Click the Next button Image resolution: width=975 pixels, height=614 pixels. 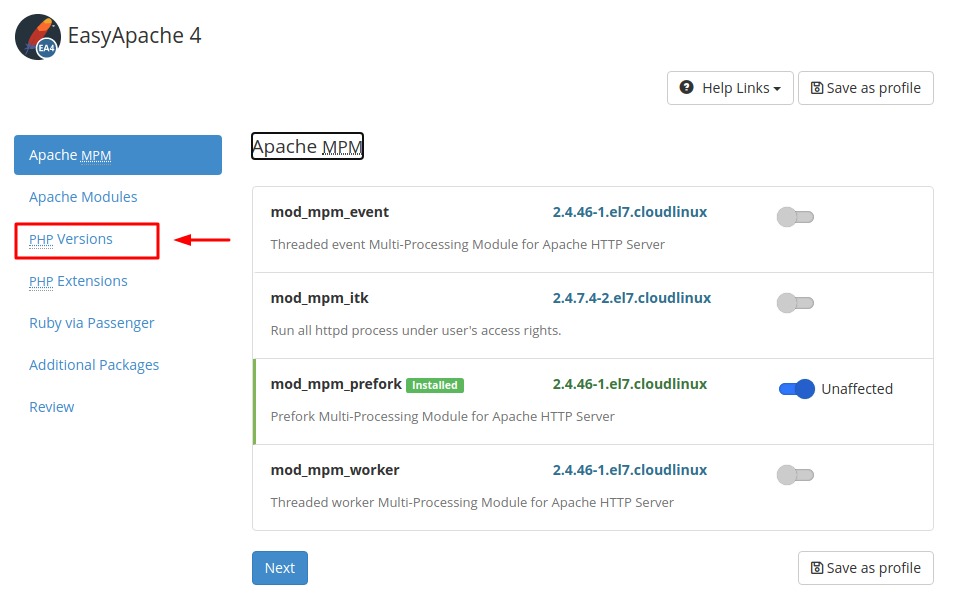280,568
